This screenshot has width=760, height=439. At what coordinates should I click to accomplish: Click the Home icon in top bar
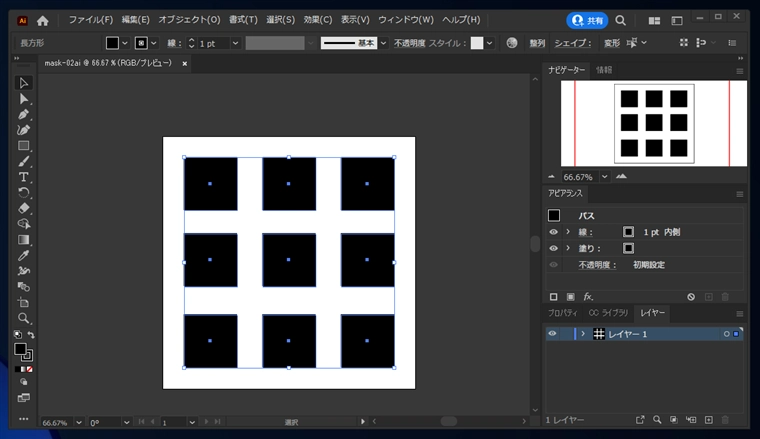(x=43, y=20)
